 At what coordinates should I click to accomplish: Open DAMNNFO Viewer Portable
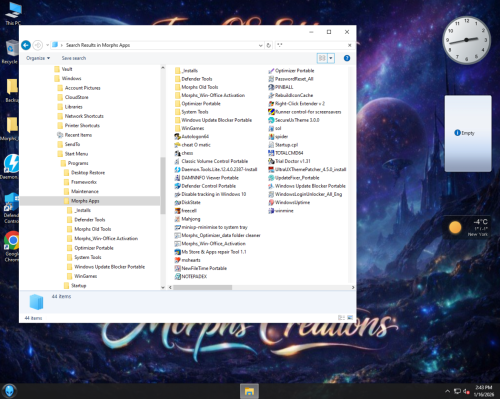pyautogui.click(x=207, y=178)
